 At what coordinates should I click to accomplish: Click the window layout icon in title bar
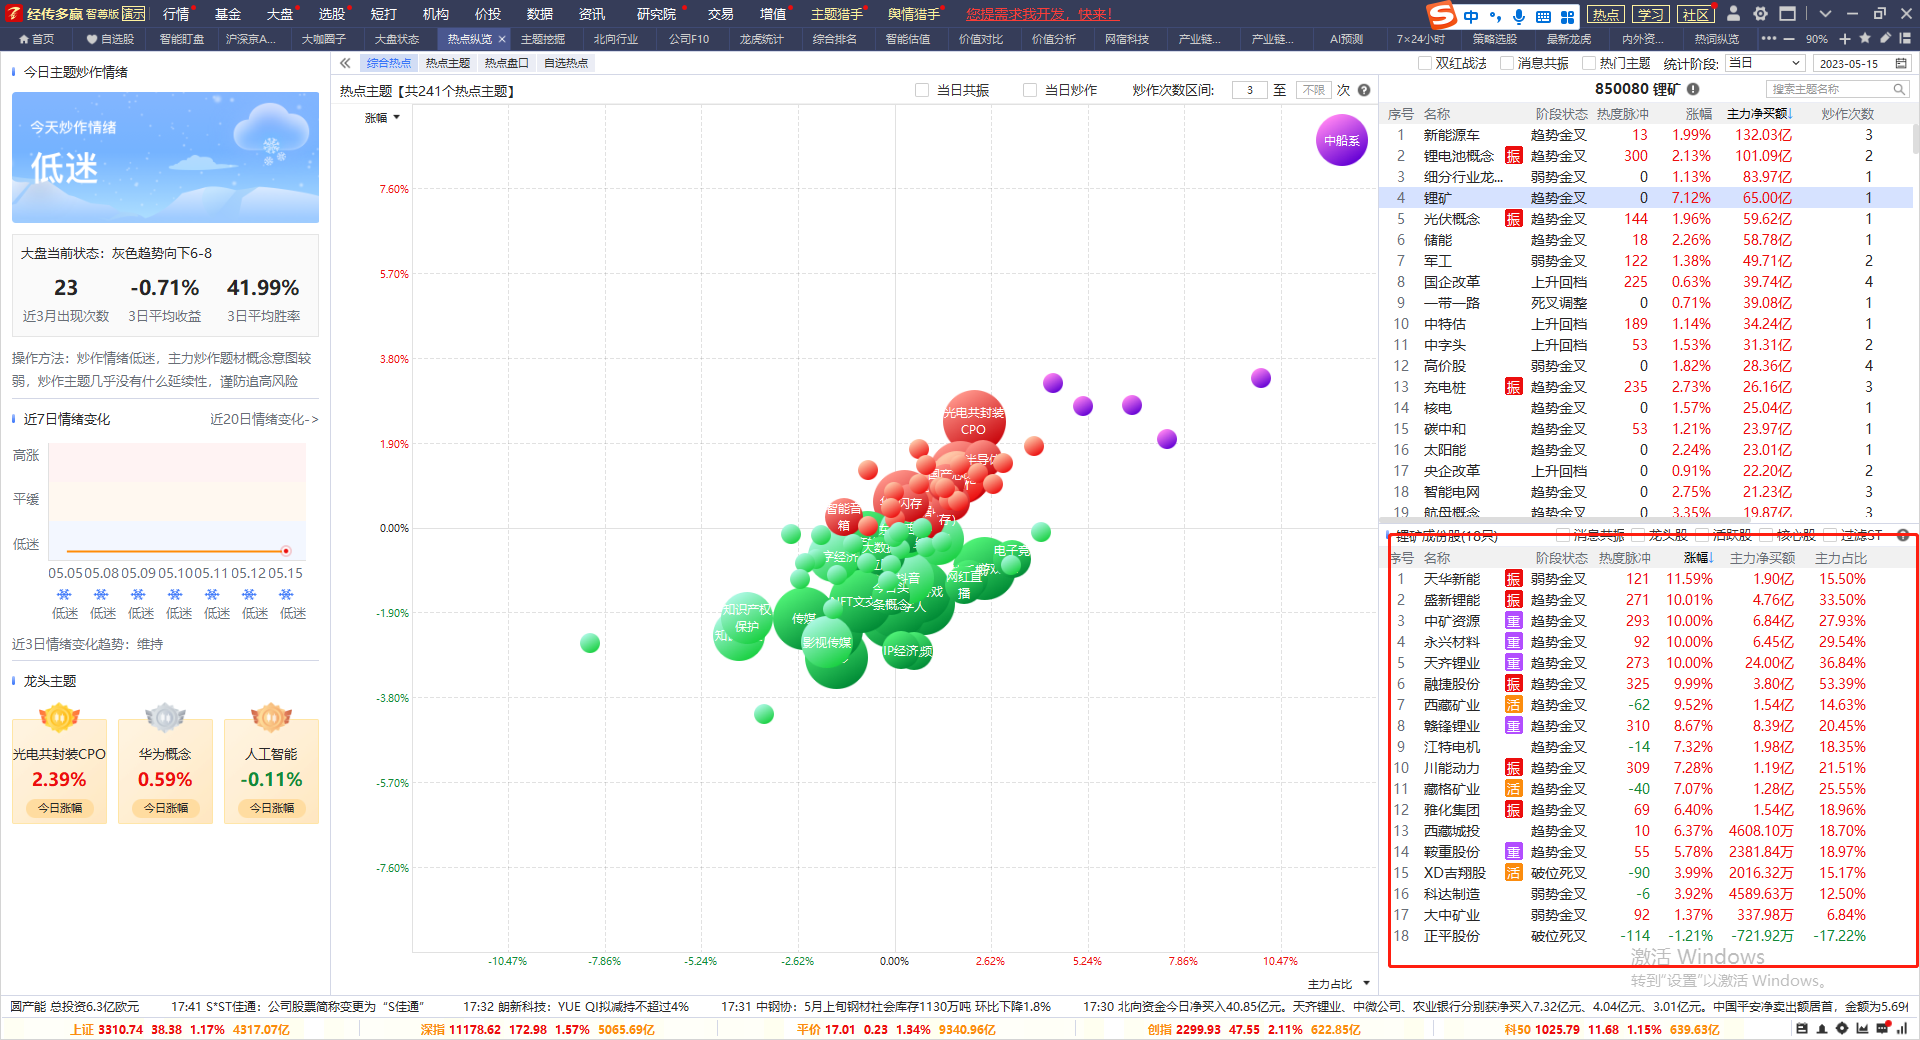click(x=1787, y=14)
